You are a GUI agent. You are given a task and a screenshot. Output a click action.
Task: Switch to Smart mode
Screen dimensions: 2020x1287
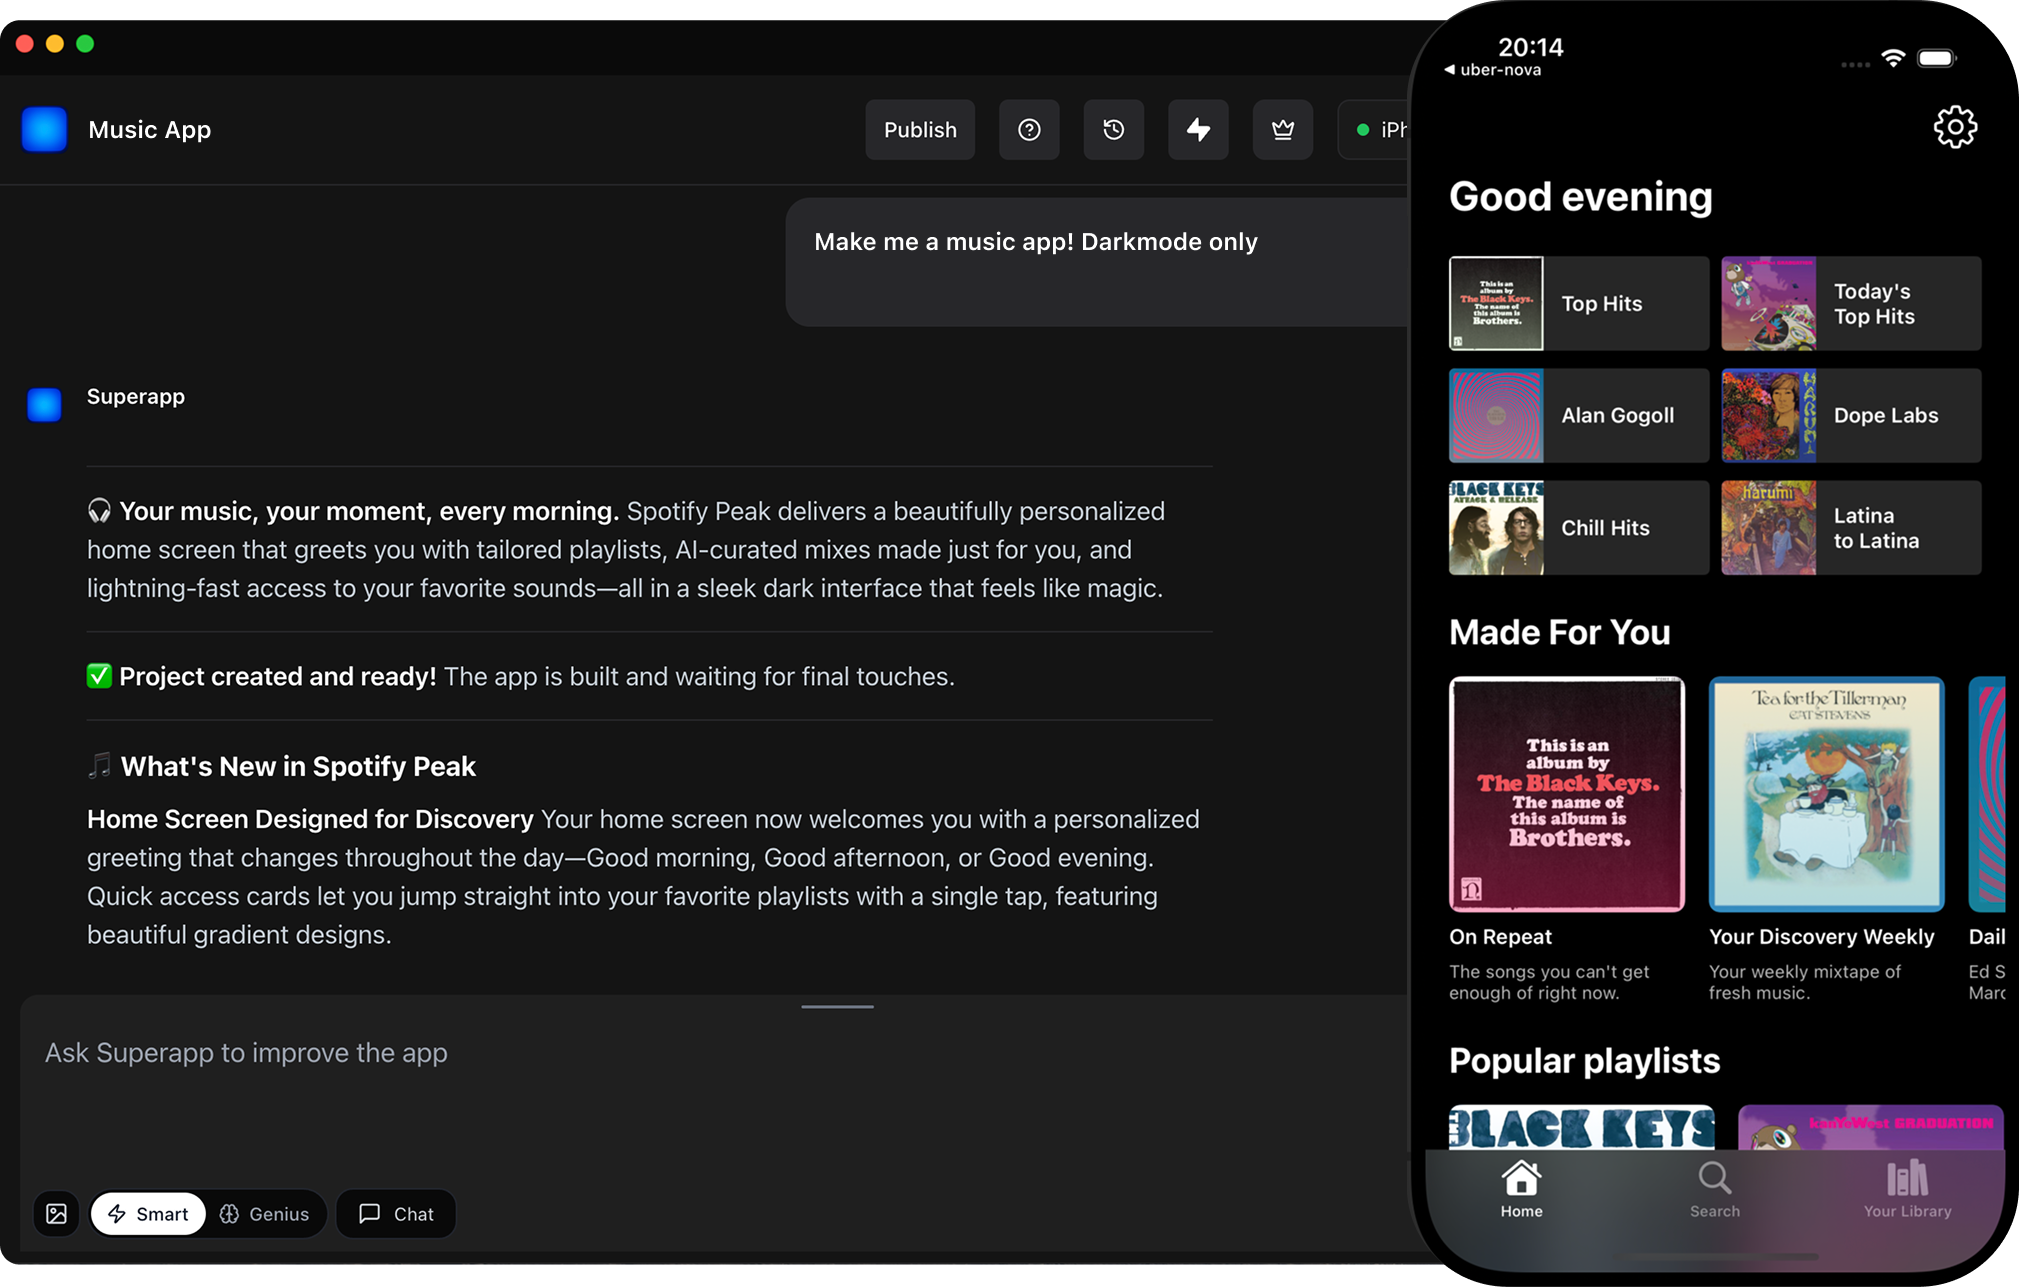click(148, 1213)
